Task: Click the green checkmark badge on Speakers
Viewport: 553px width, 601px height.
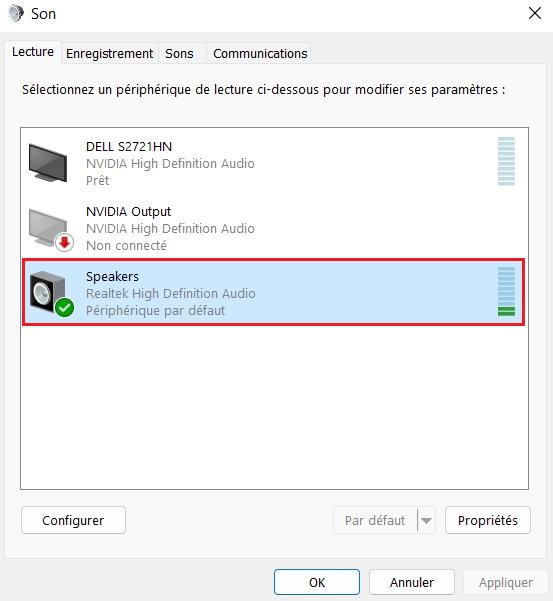Action: (x=64, y=307)
